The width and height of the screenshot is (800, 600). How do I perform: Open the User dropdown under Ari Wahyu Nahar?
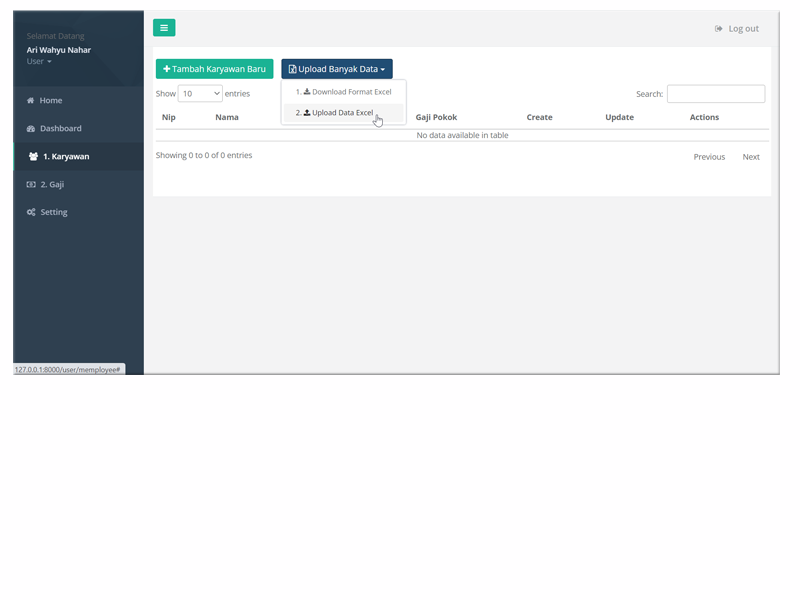(x=39, y=62)
